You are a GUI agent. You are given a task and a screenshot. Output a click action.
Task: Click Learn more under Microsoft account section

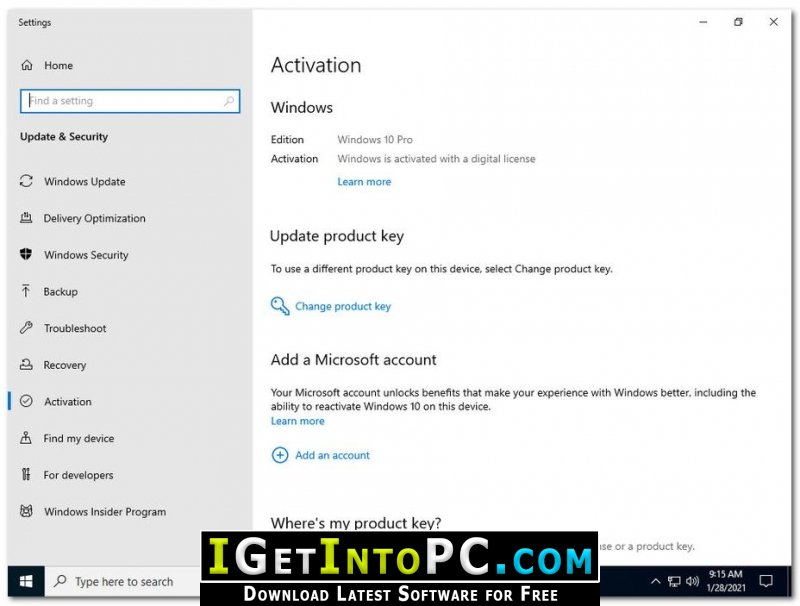(297, 421)
